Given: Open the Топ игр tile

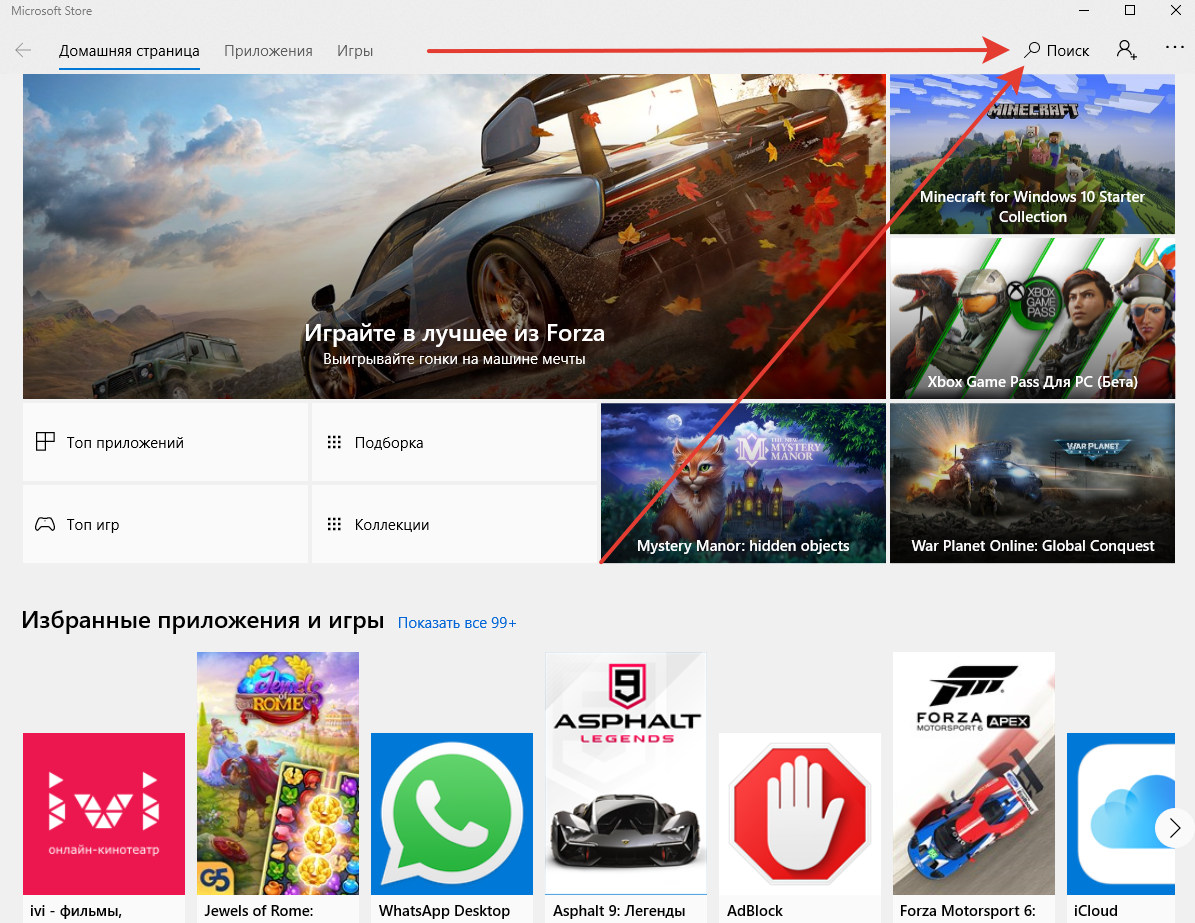Looking at the screenshot, I should (x=166, y=524).
